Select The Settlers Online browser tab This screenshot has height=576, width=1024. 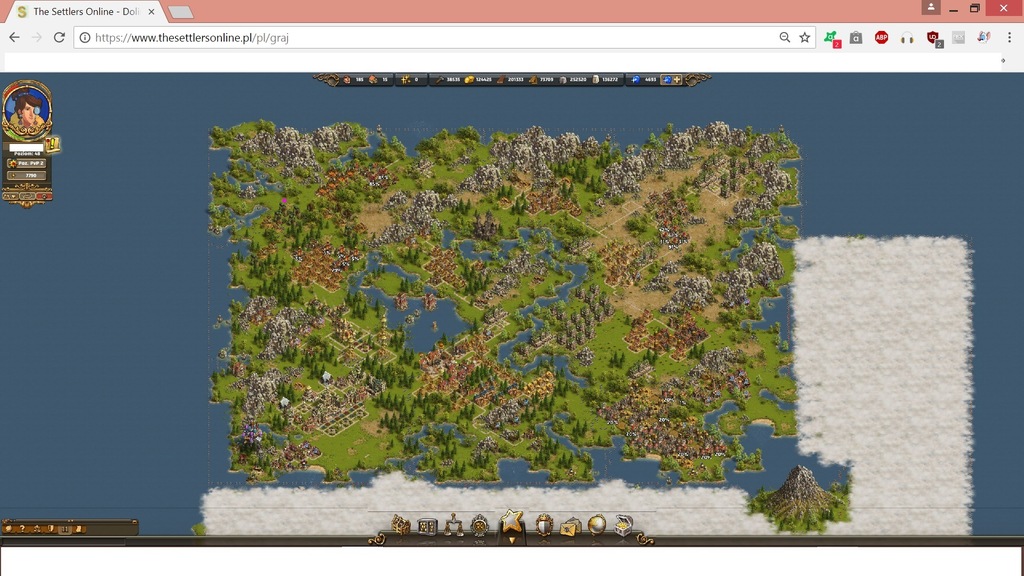88,12
